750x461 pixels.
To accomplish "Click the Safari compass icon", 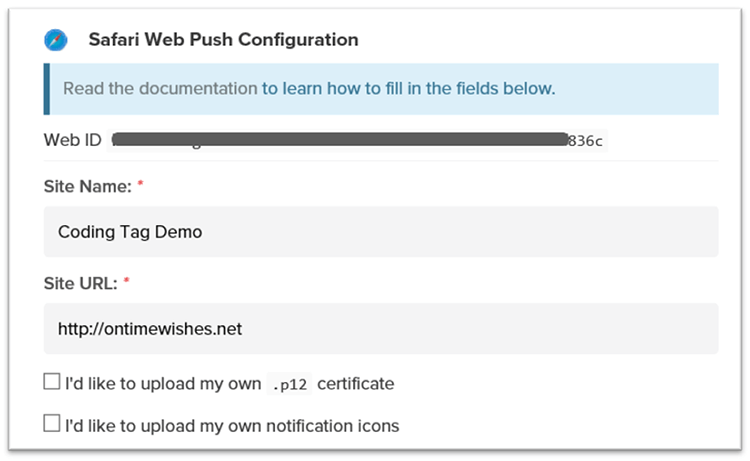I will pos(55,41).
